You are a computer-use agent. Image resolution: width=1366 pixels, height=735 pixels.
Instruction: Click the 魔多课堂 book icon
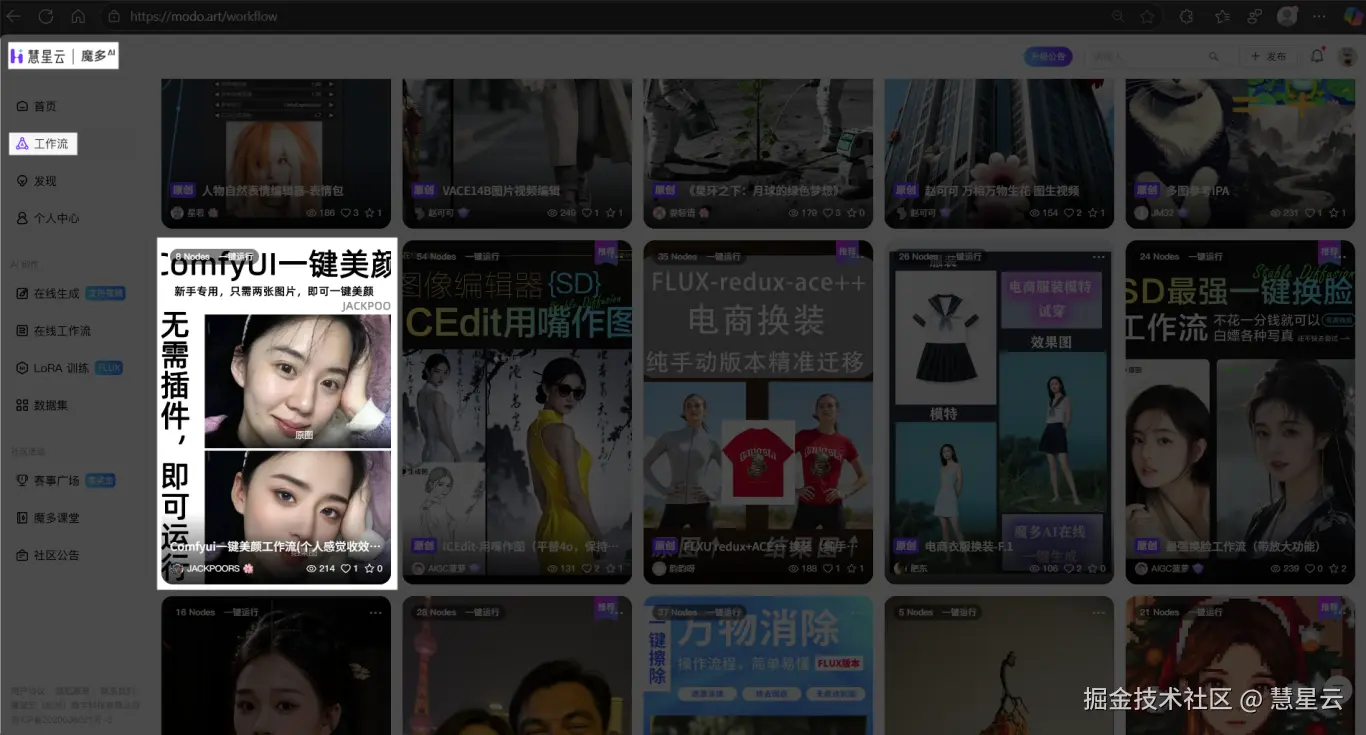coord(22,518)
